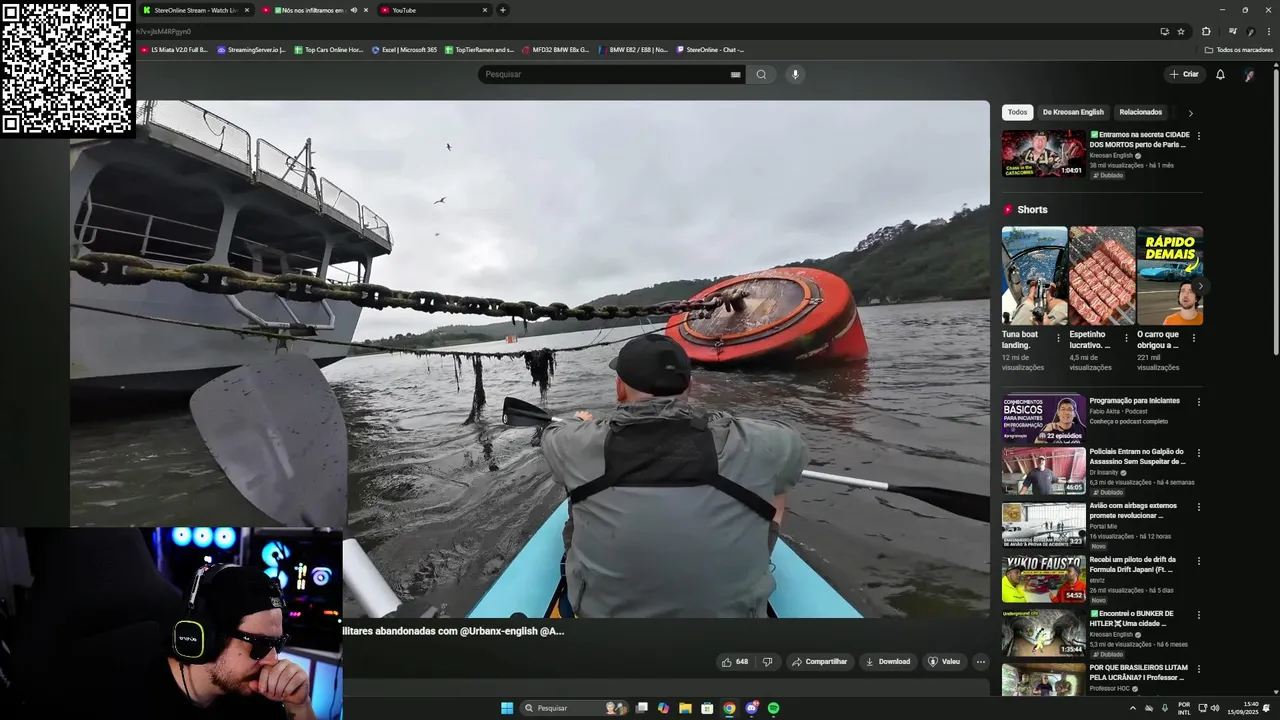The height and width of the screenshot is (720, 1280).
Task: Open LS Miata V2.0 bookmark
Action: point(174,49)
